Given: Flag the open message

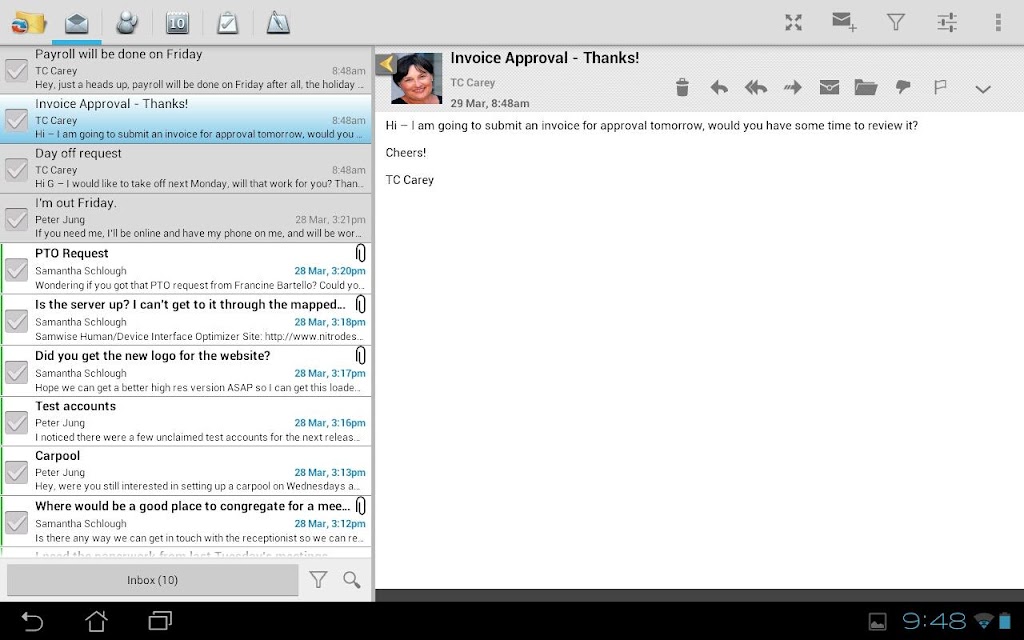Looking at the screenshot, I should coord(940,87).
